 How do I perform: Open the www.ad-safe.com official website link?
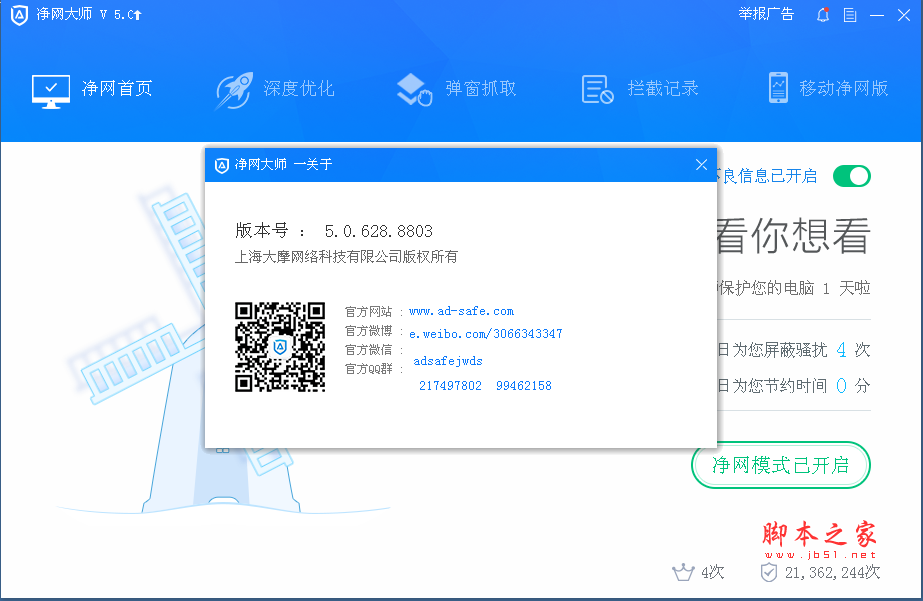461,311
